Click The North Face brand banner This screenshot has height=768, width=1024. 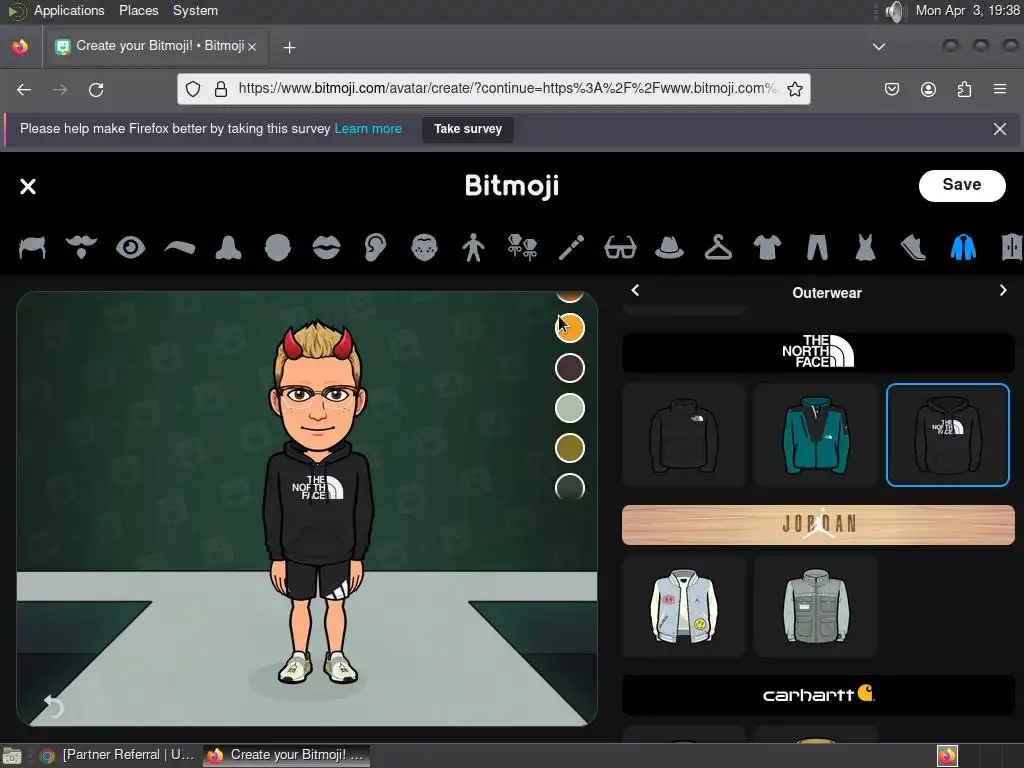pyautogui.click(x=818, y=353)
